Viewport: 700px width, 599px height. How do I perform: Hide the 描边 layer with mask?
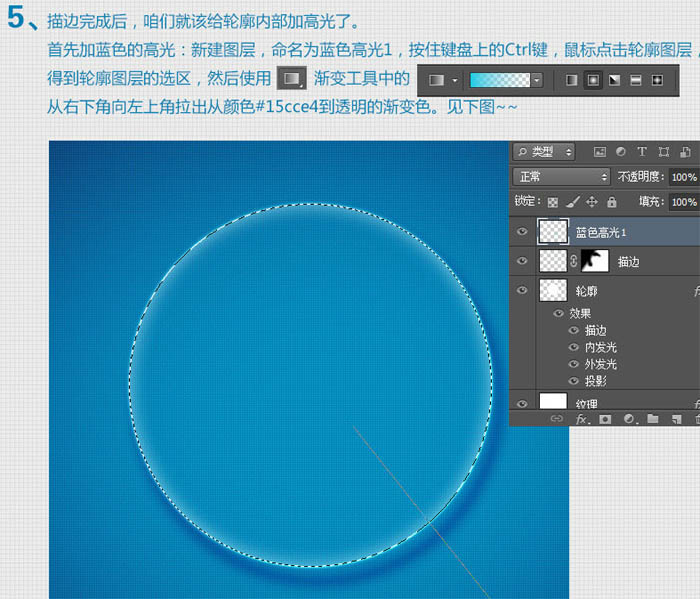pos(522,261)
